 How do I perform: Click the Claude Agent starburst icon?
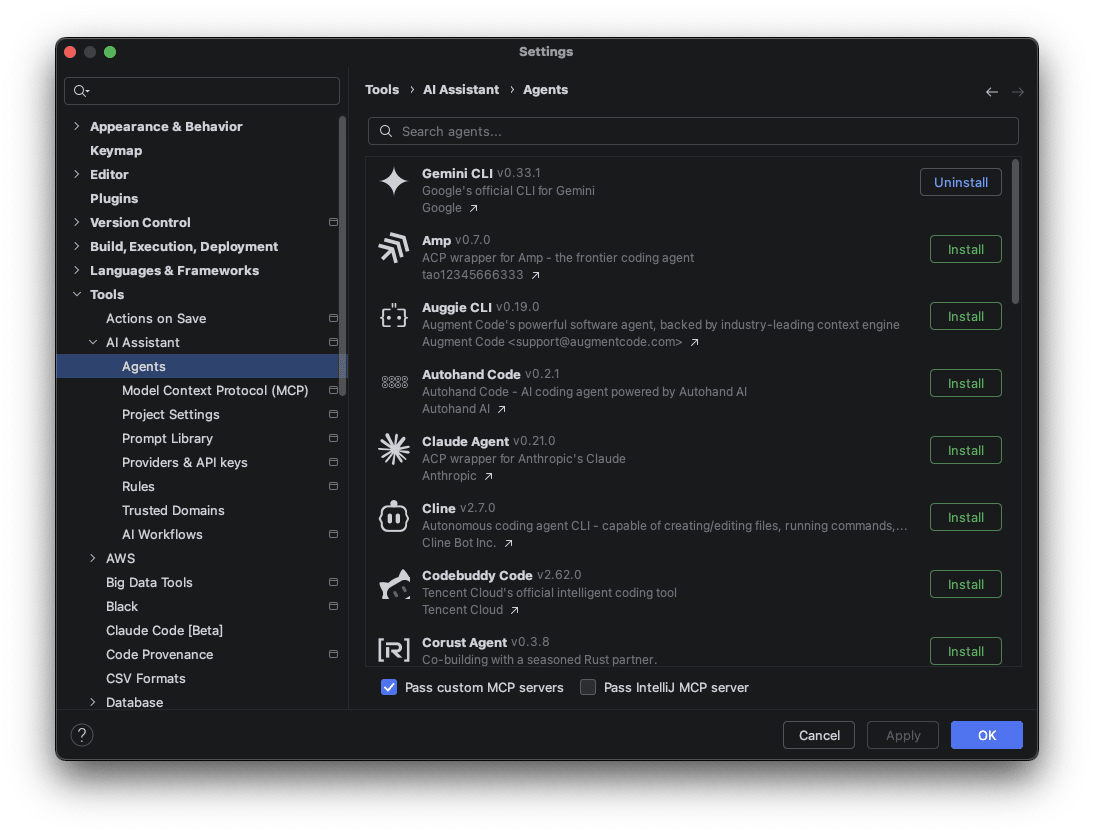pos(394,450)
